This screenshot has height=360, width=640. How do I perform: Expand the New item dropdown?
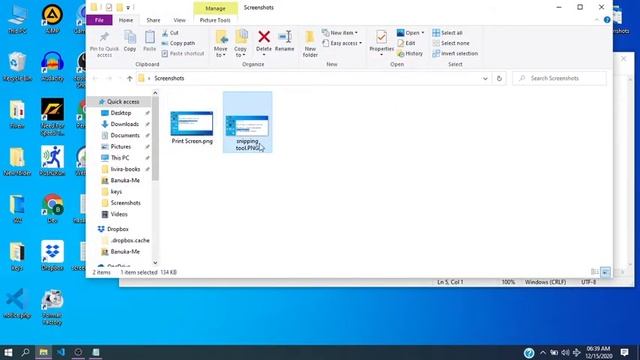pos(340,33)
